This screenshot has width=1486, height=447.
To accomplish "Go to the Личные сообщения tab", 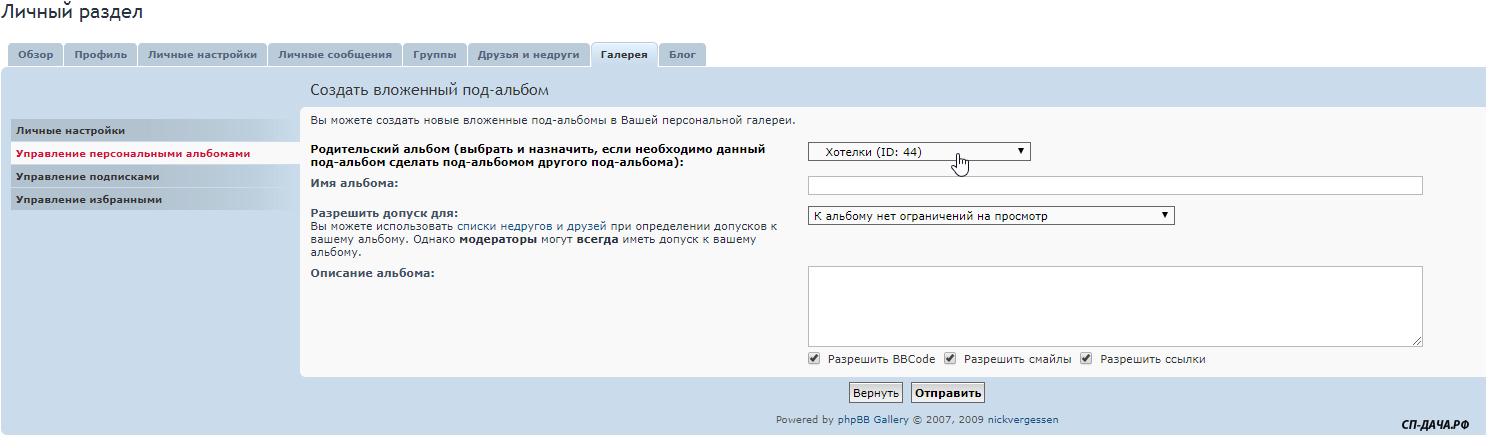I will tap(335, 55).
